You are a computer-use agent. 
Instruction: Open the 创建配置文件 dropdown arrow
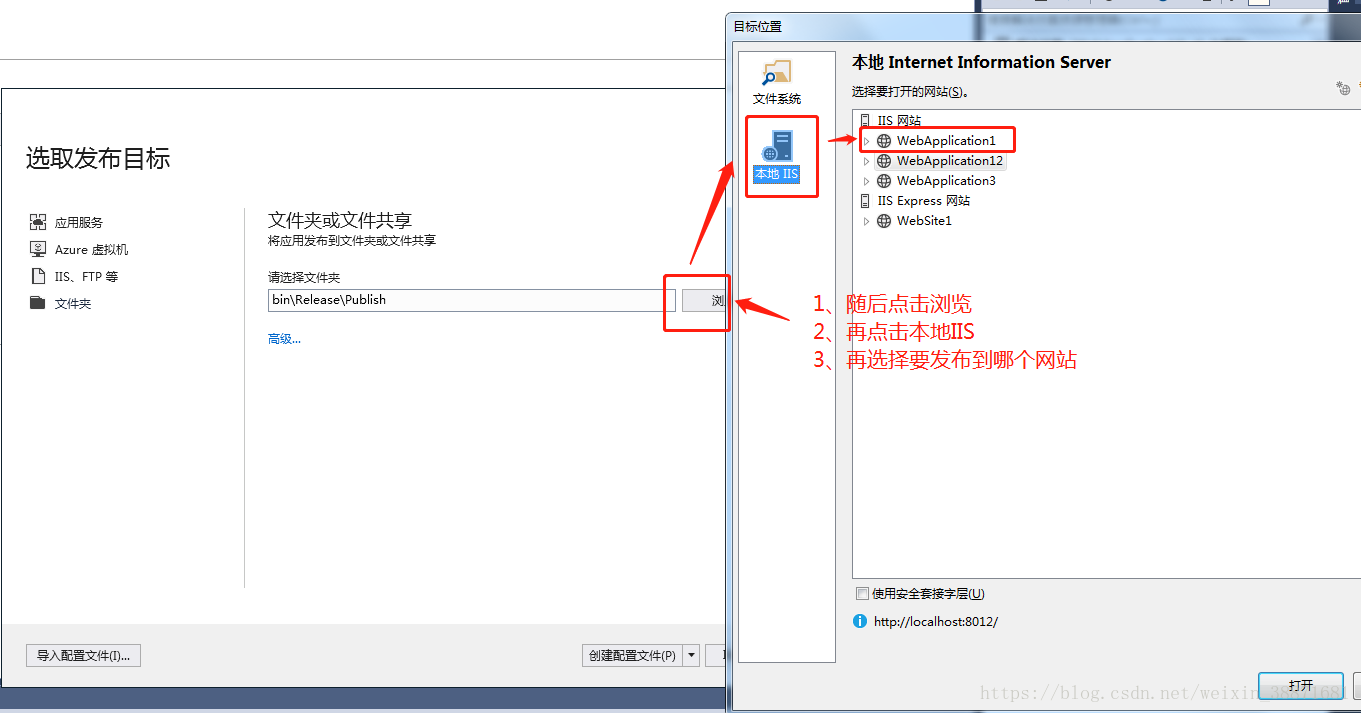(x=691, y=656)
